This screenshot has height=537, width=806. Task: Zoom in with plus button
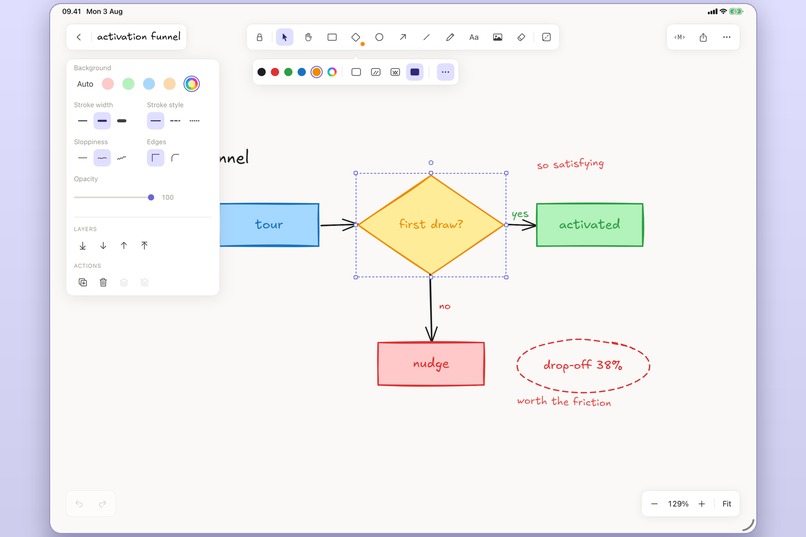pos(702,504)
